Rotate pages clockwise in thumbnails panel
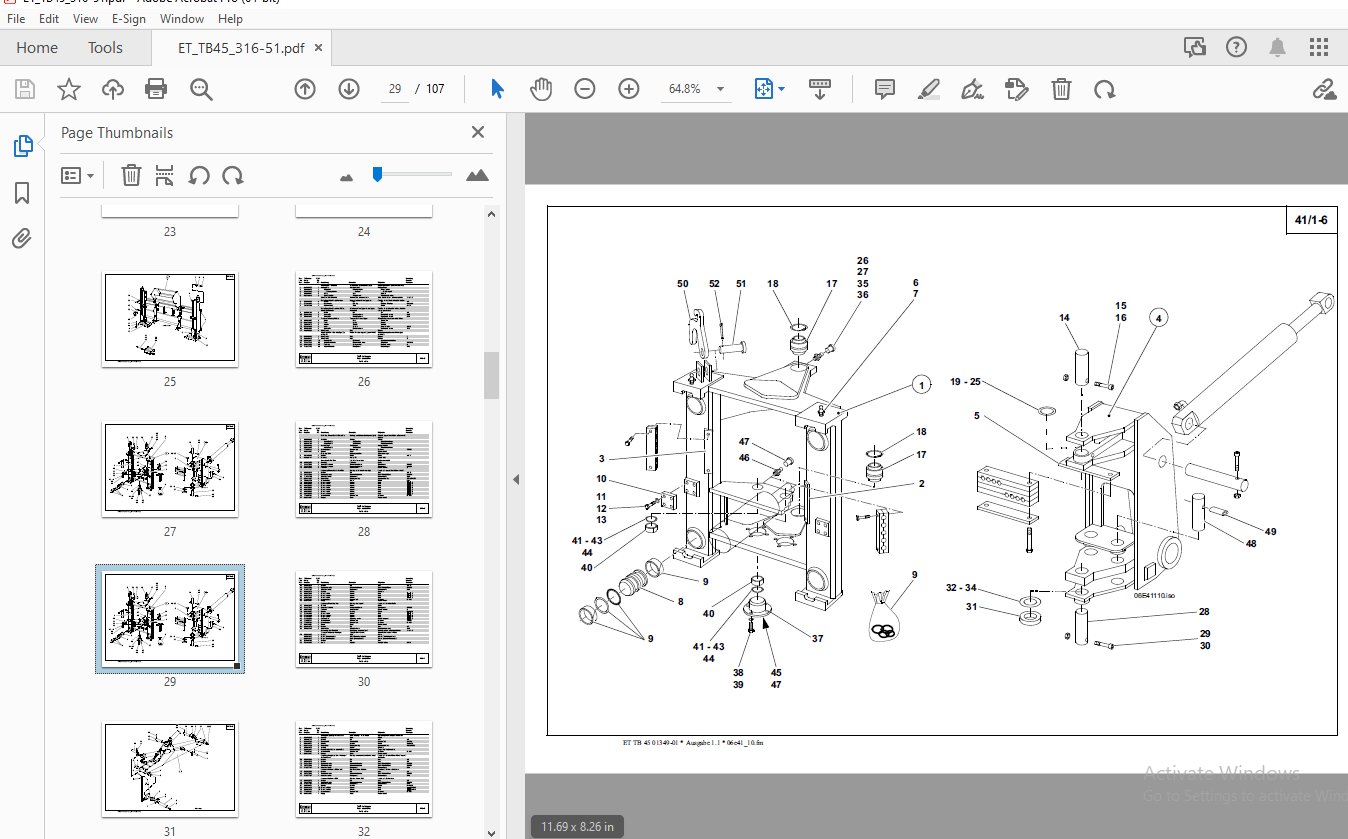 pos(233,175)
